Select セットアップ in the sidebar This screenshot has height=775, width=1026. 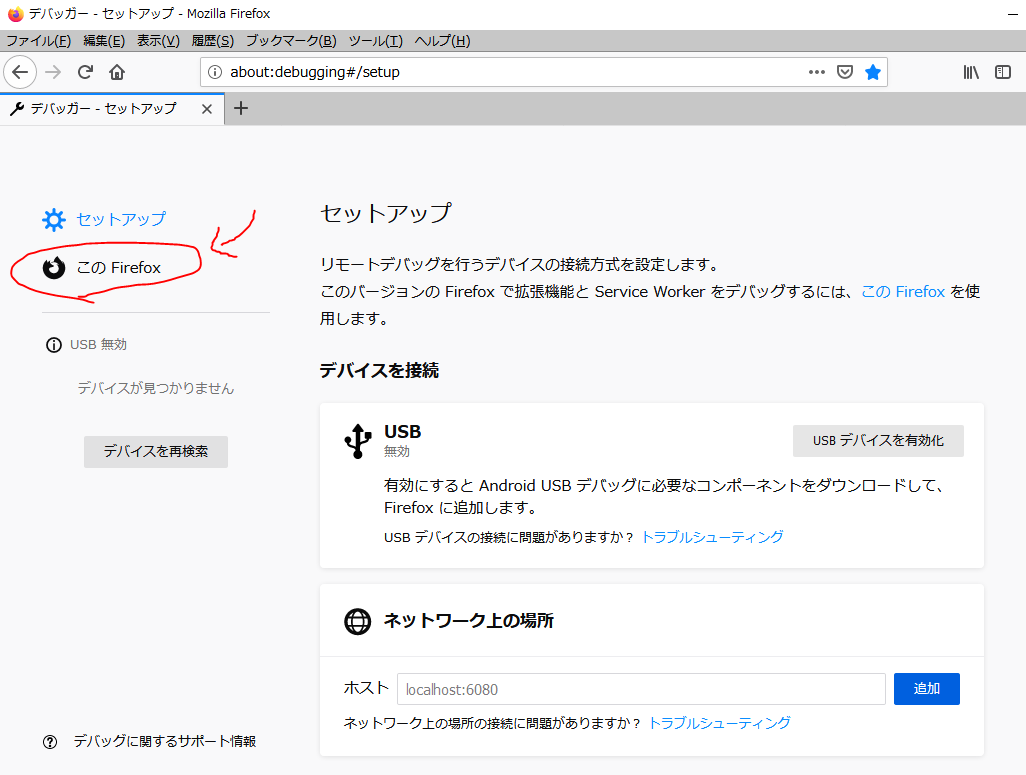pyautogui.click(x=121, y=219)
